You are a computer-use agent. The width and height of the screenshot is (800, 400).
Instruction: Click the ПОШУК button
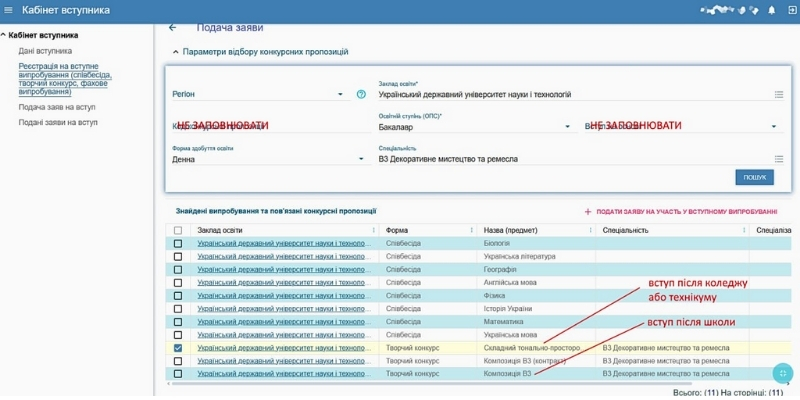754,177
